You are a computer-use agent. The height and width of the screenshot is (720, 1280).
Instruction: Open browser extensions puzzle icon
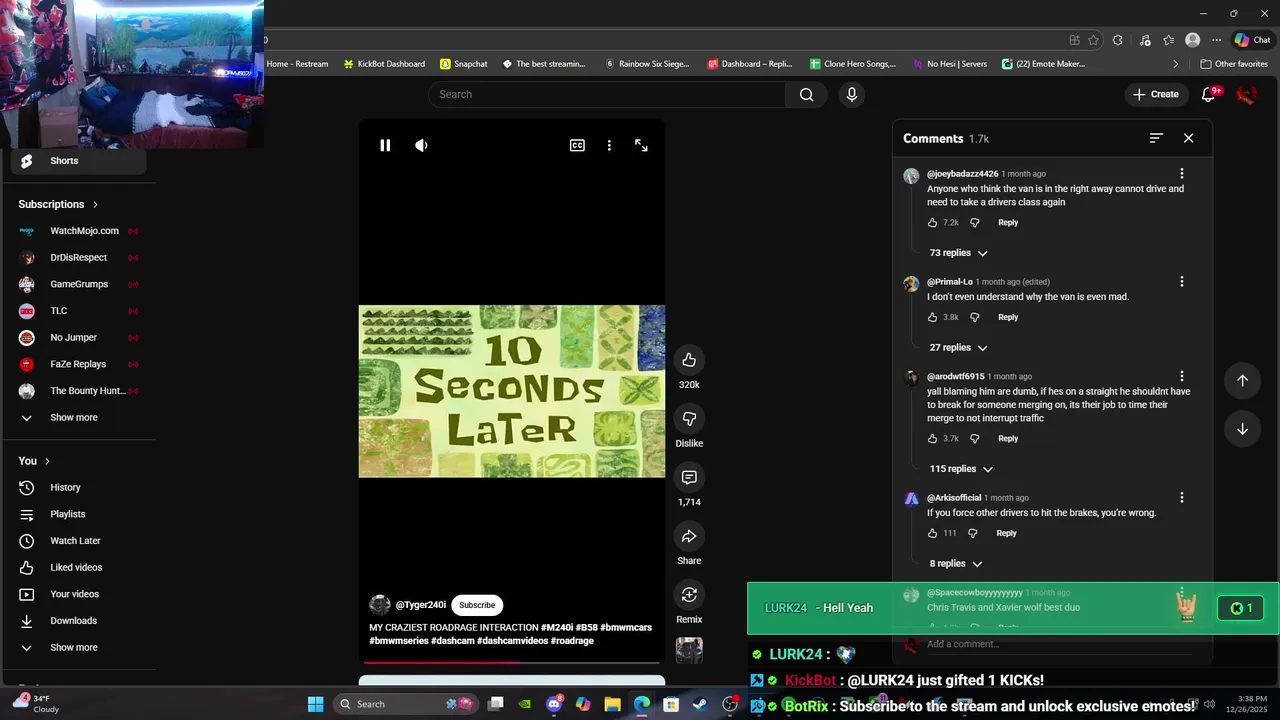click(1117, 40)
